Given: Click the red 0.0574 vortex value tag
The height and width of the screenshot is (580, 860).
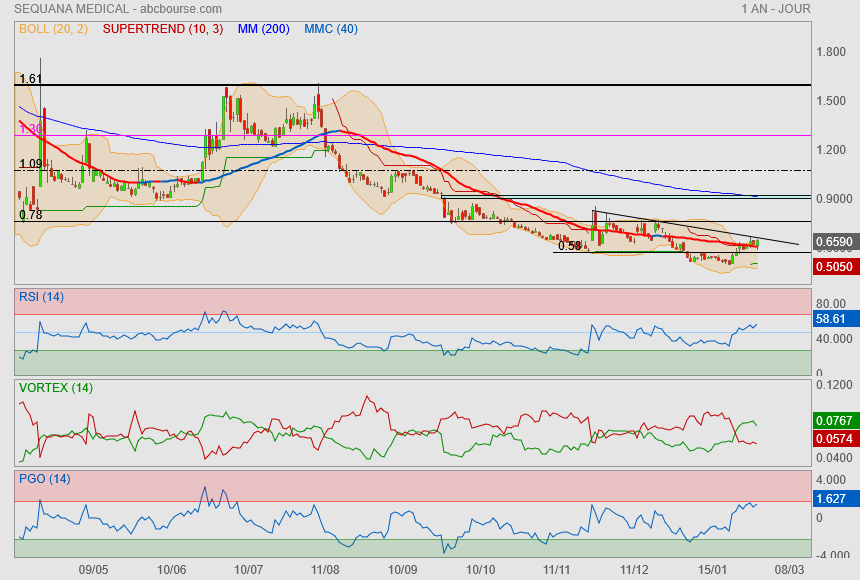Looking at the screenshot, I should tap(833, 439).
